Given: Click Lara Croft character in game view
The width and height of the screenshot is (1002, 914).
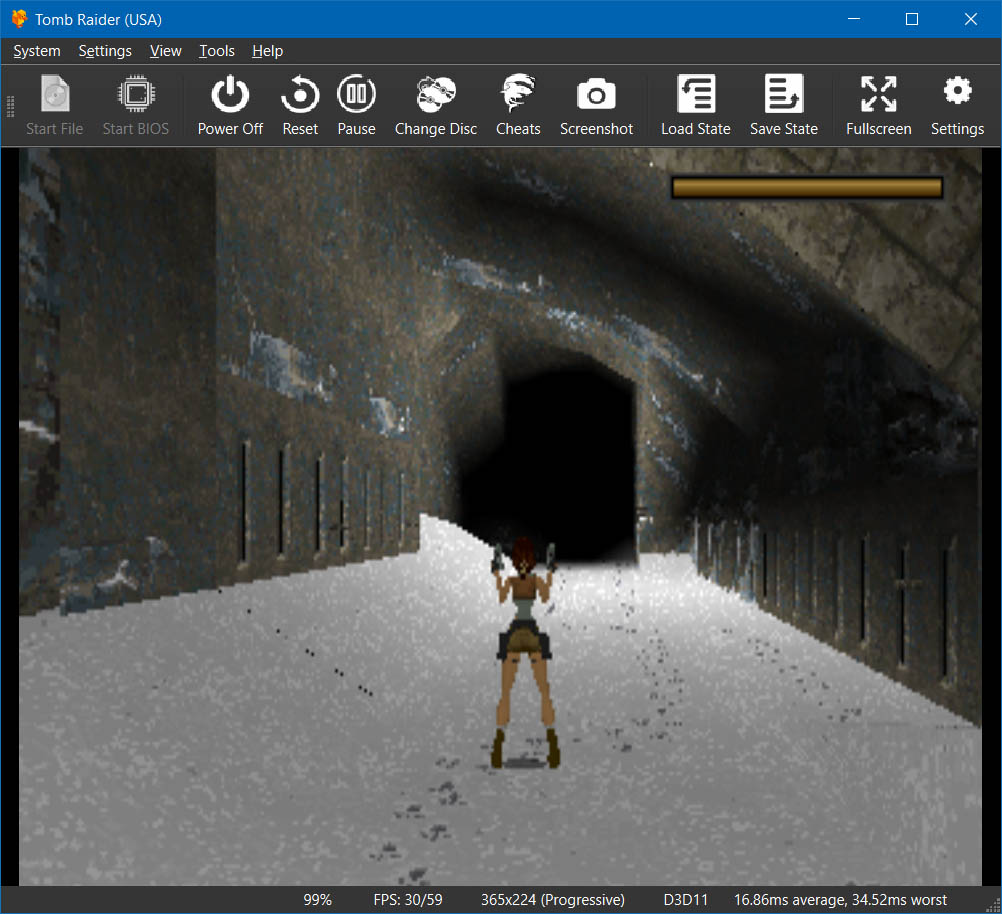Looking at the screenshot, I should [x=525, y=652].
